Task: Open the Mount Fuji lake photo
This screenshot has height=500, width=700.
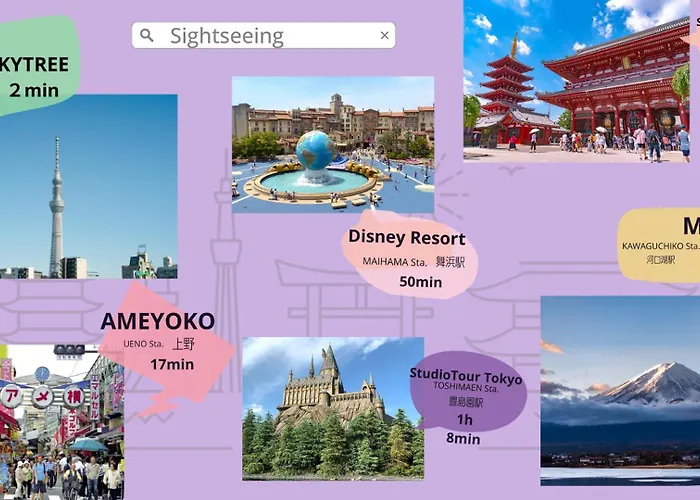Action: click(x=620, y=391)
